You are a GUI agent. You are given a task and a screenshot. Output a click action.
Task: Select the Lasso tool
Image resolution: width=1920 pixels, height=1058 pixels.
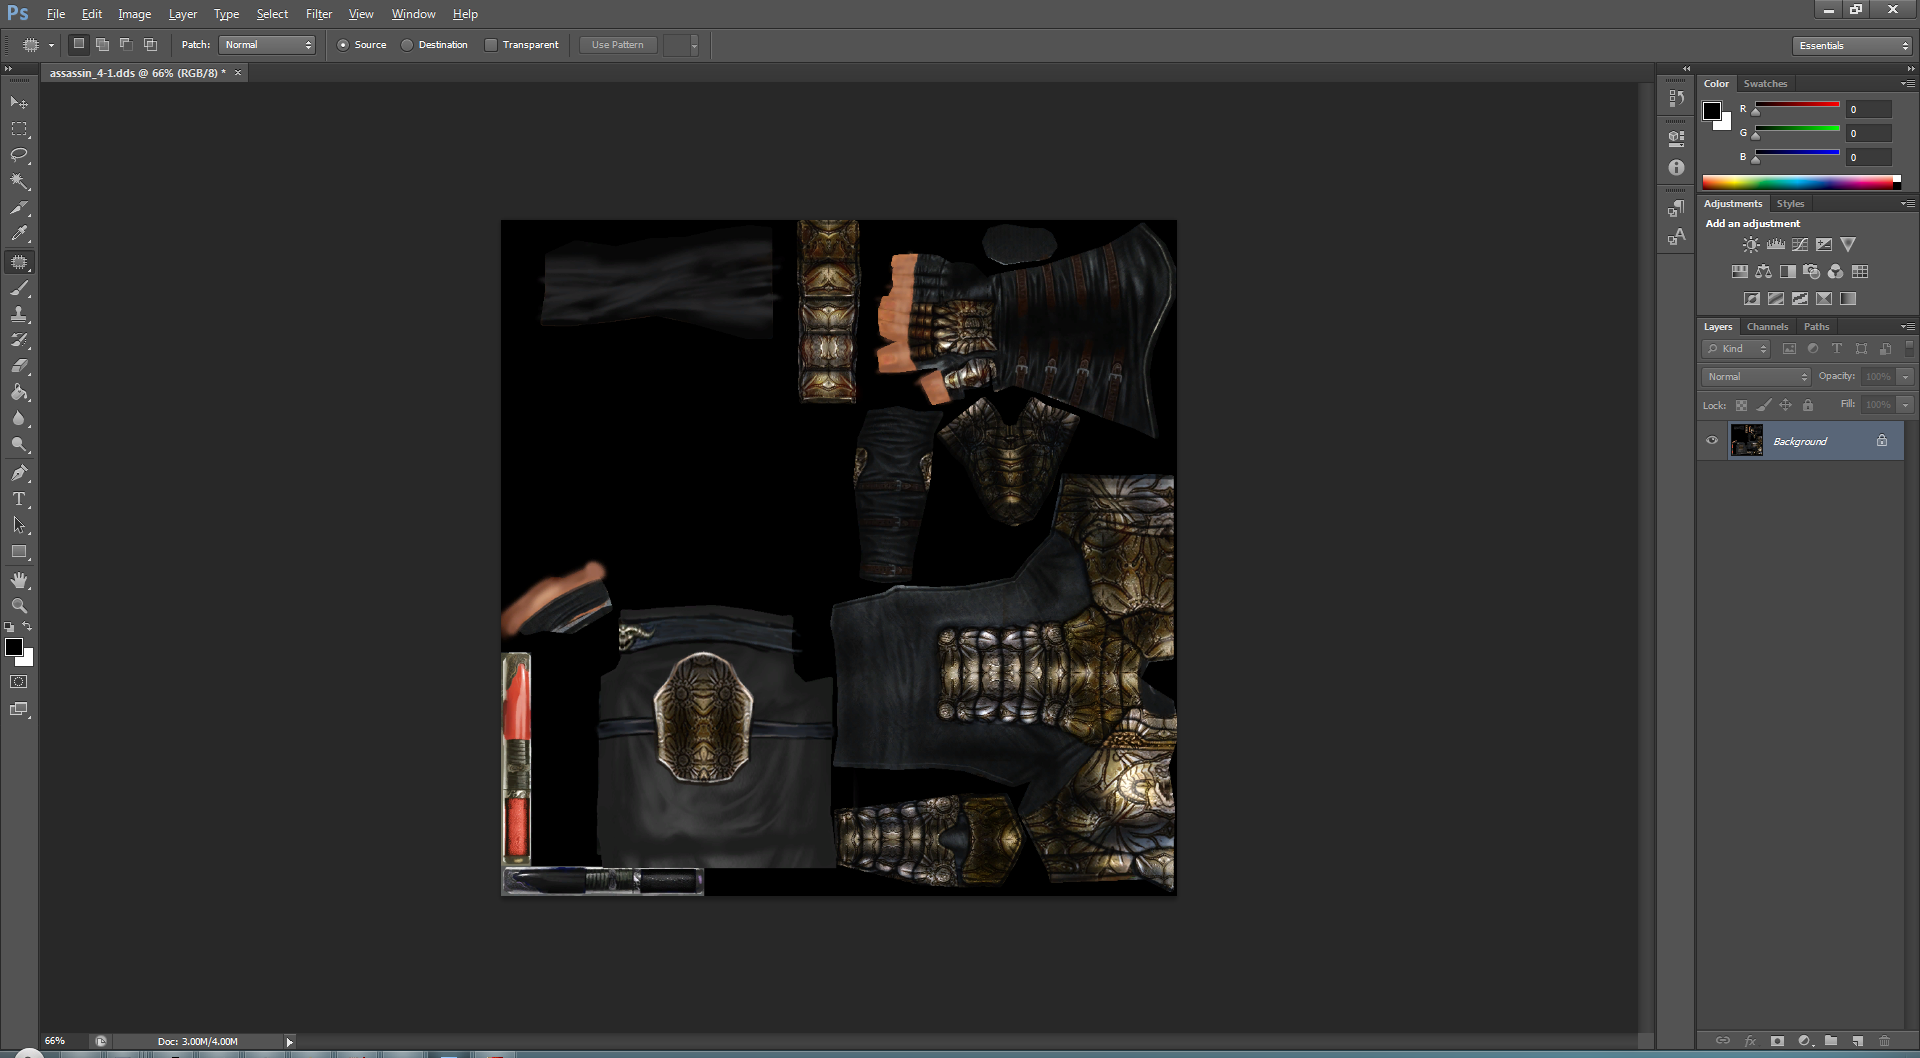pos(19,155)
